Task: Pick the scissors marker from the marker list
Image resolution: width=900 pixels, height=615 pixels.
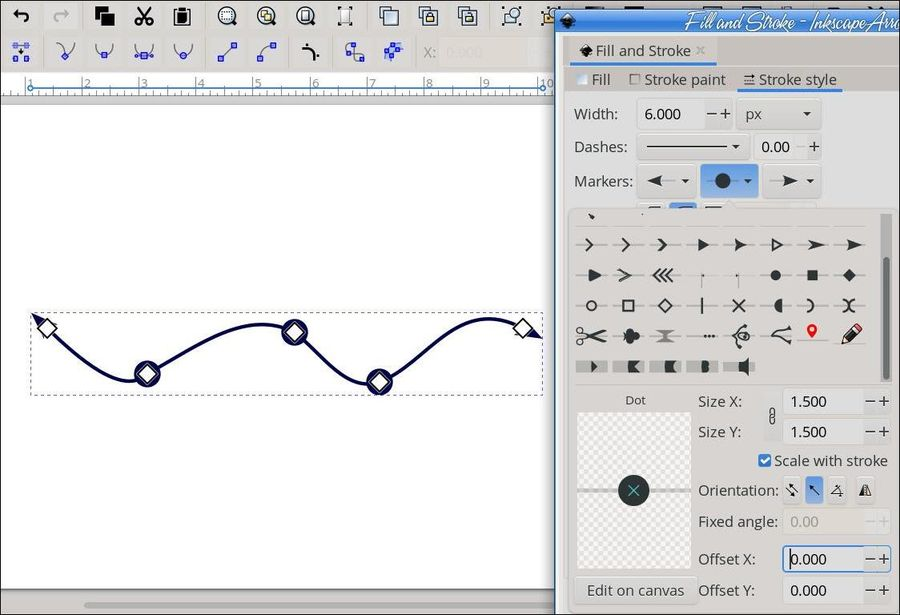Action: coord(591,336)
